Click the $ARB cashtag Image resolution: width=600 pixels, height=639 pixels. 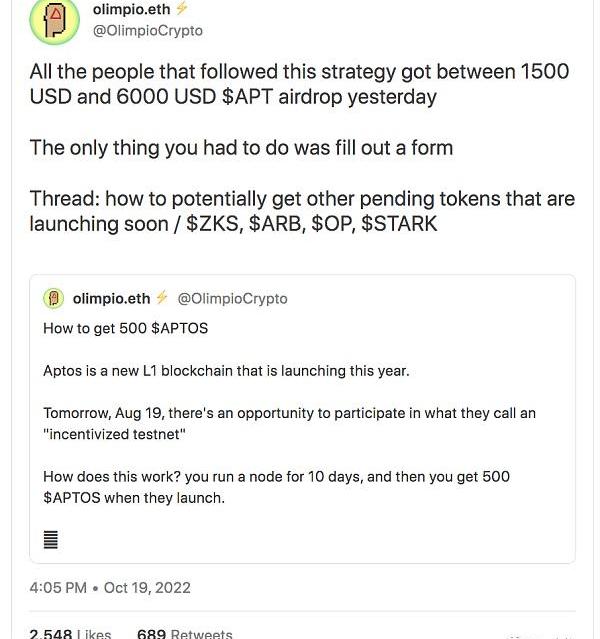point(274,224)
